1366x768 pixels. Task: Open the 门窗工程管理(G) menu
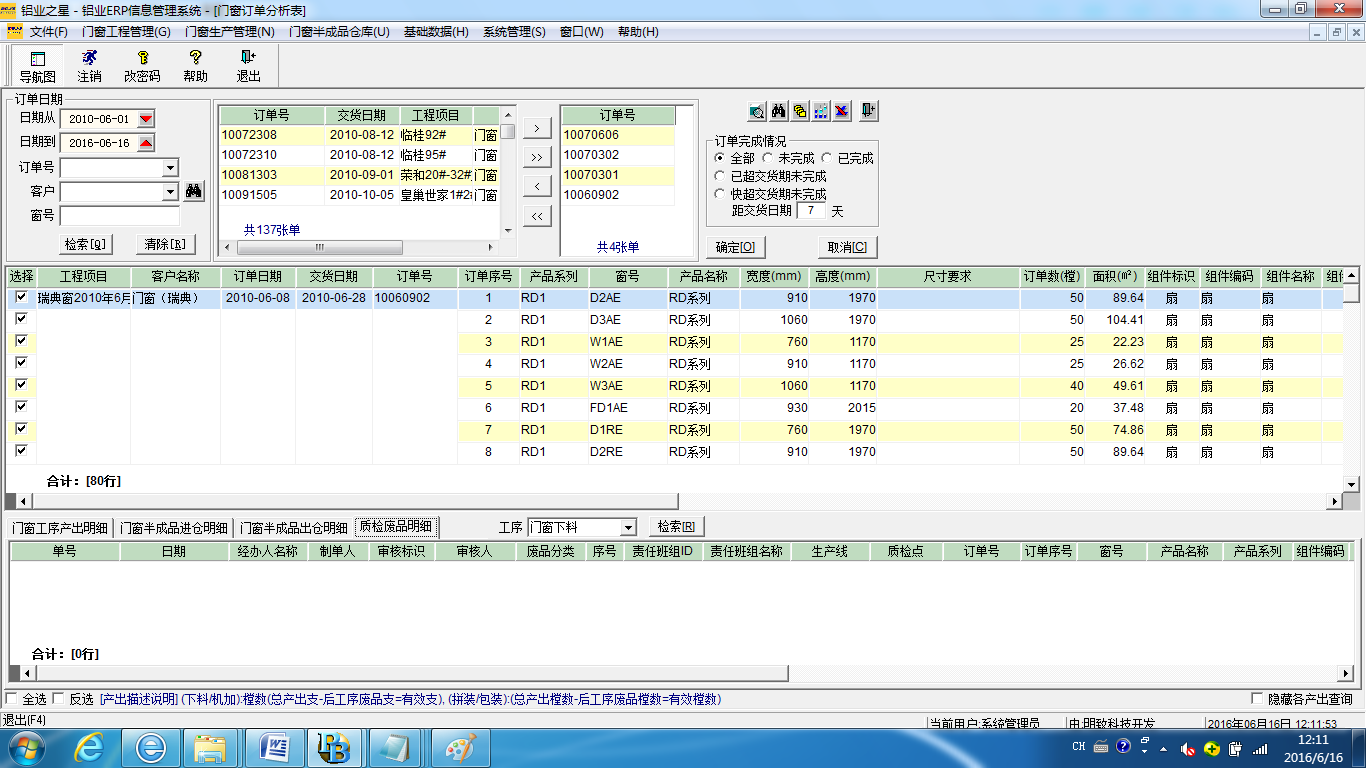(126, 32)
